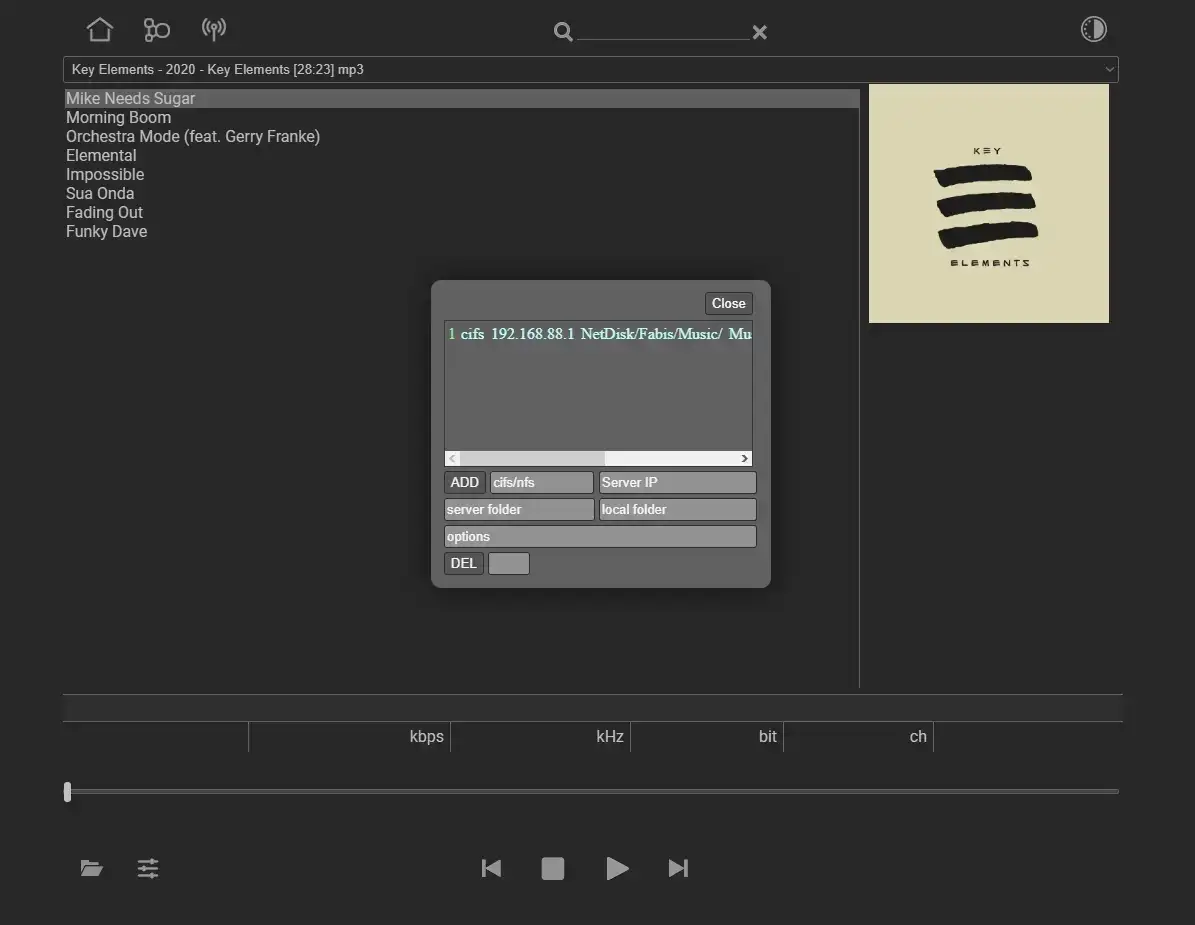
Task: Open the folder browser icon
Action: (x=92, y=868)
